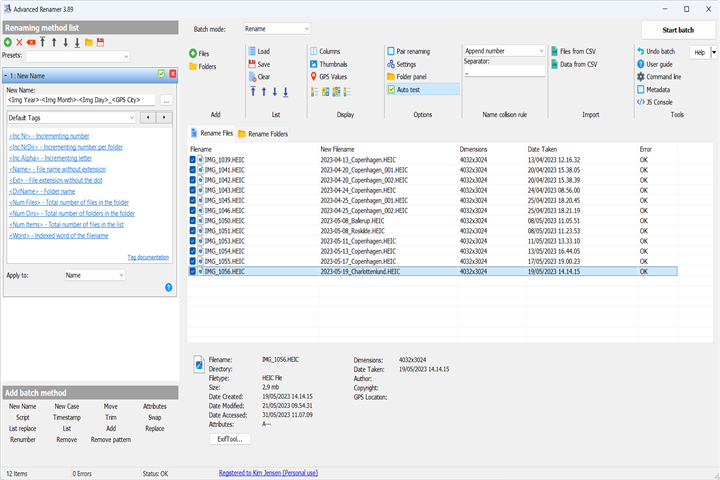Clear all methods using the red eraser icon
This screenshot has width=720, height=480.
pos(31,42)
